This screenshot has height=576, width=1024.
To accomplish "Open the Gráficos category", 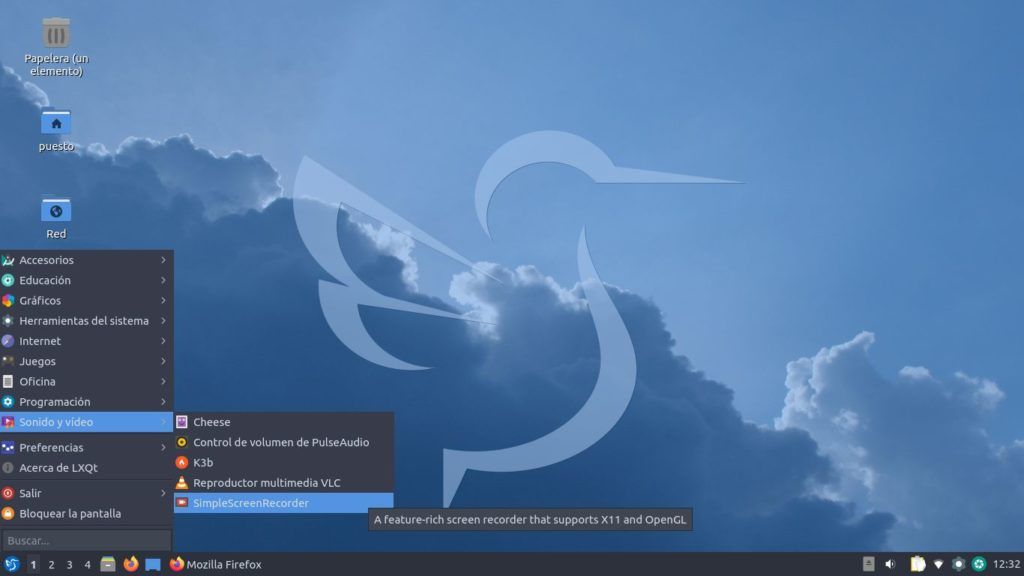I will pos(40,300).
